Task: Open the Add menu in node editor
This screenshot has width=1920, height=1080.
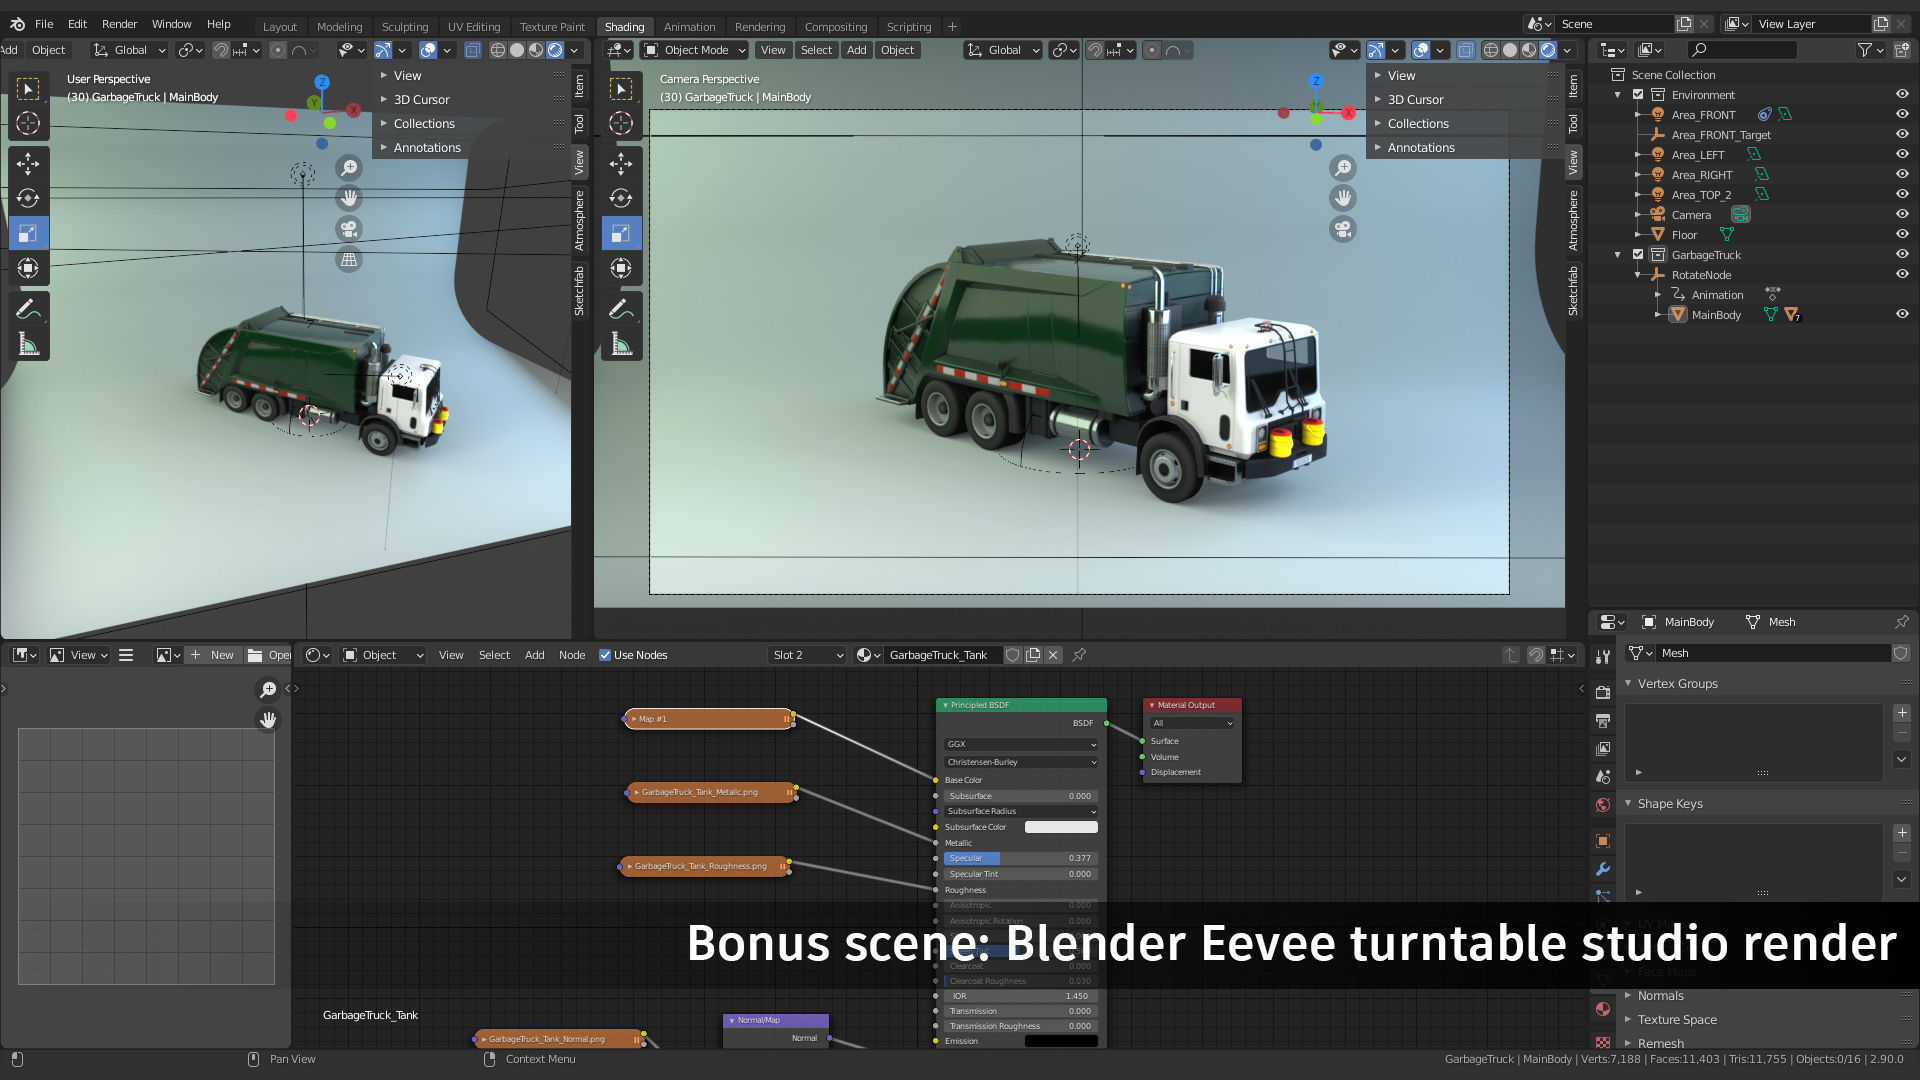Action: click(x=534, y=655)
